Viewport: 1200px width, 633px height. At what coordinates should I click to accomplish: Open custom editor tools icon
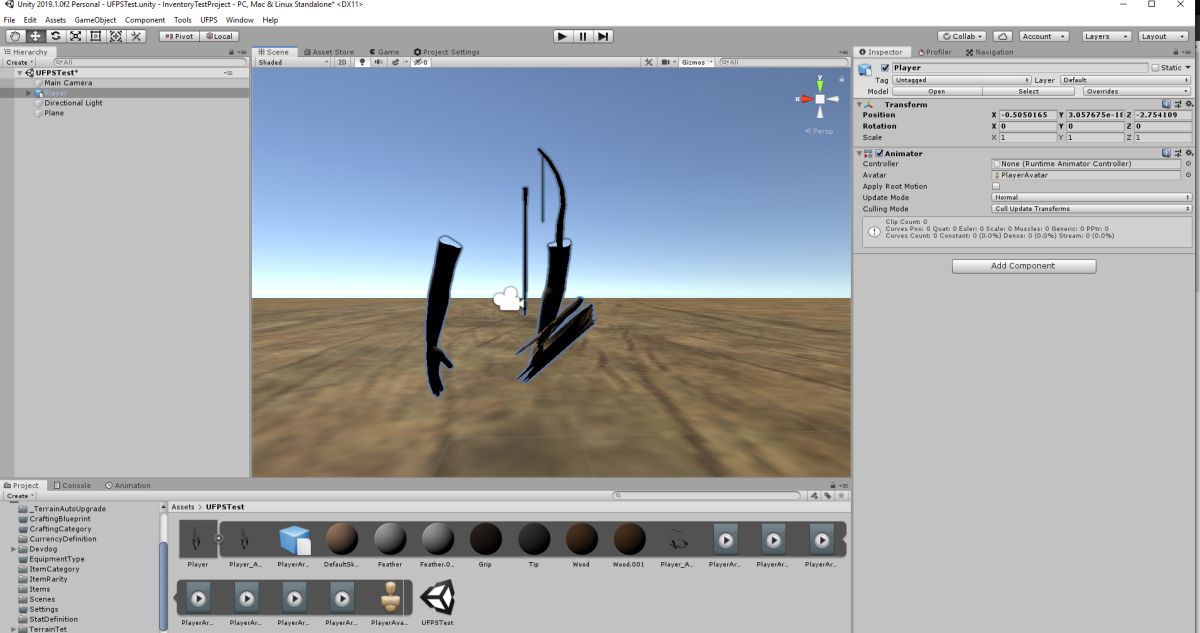pos(136,36)
